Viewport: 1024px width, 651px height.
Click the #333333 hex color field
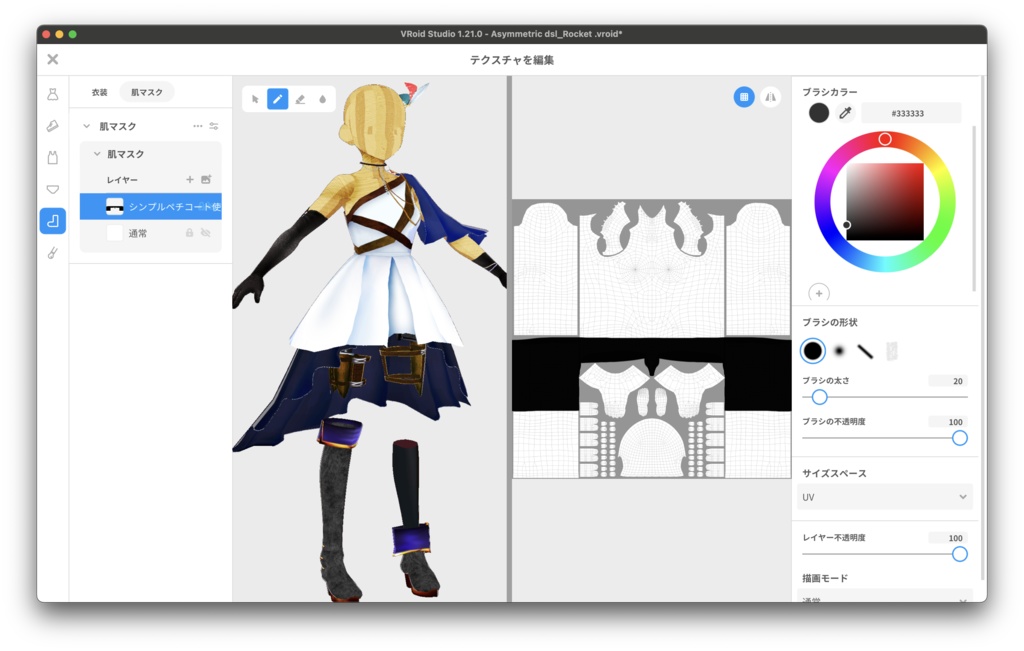point(911,112)
